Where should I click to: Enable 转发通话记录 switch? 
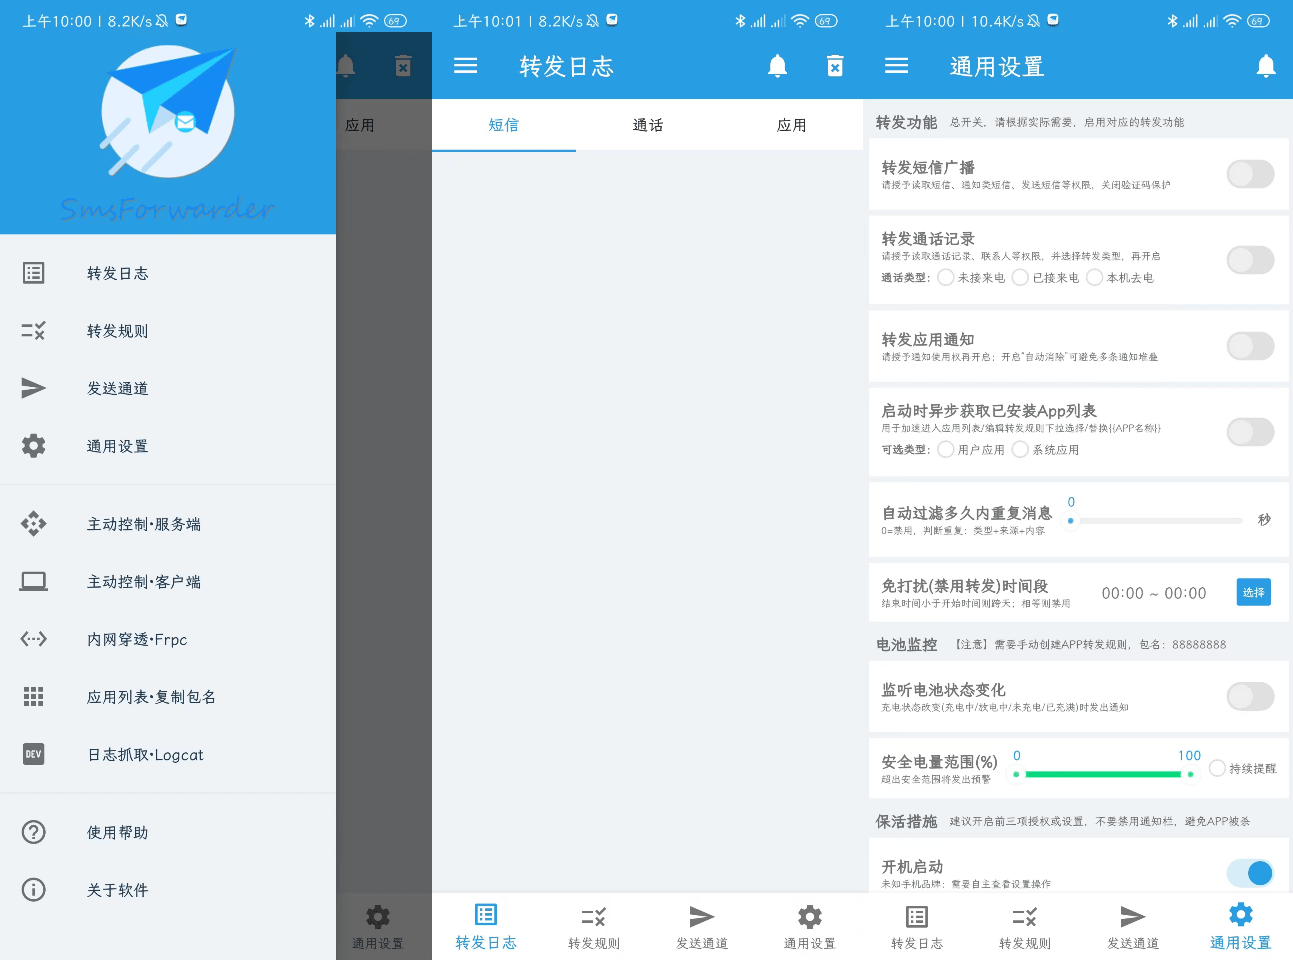tap(1250, 260)
